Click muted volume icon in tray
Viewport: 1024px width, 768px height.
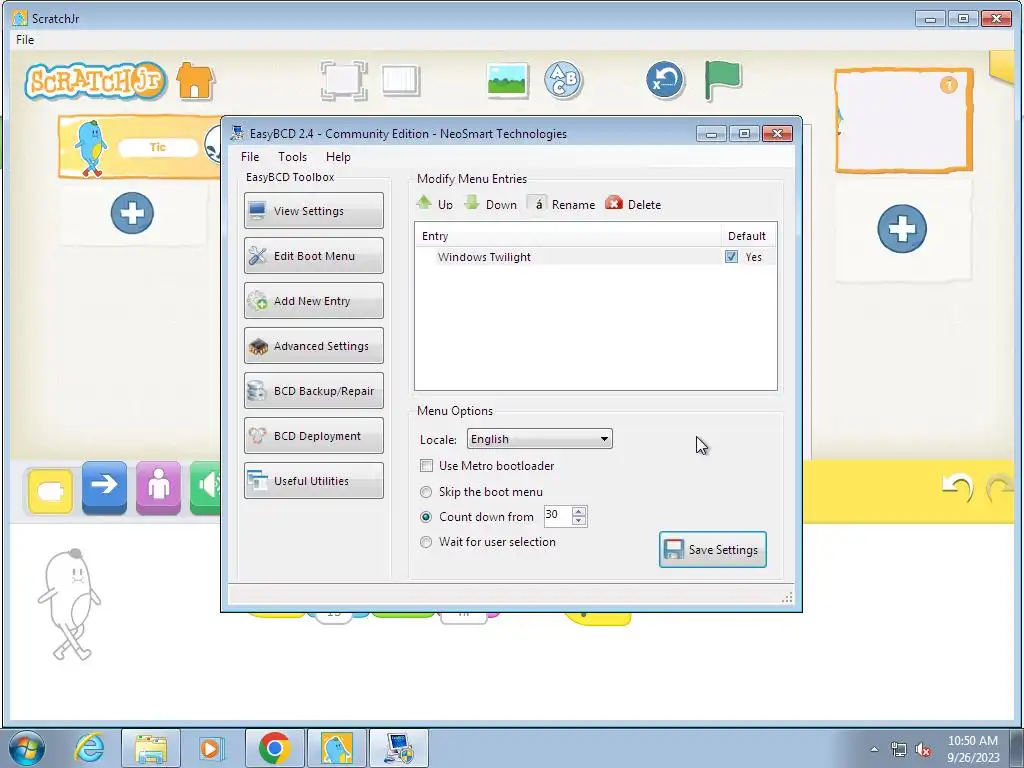[x=923, y=749]
